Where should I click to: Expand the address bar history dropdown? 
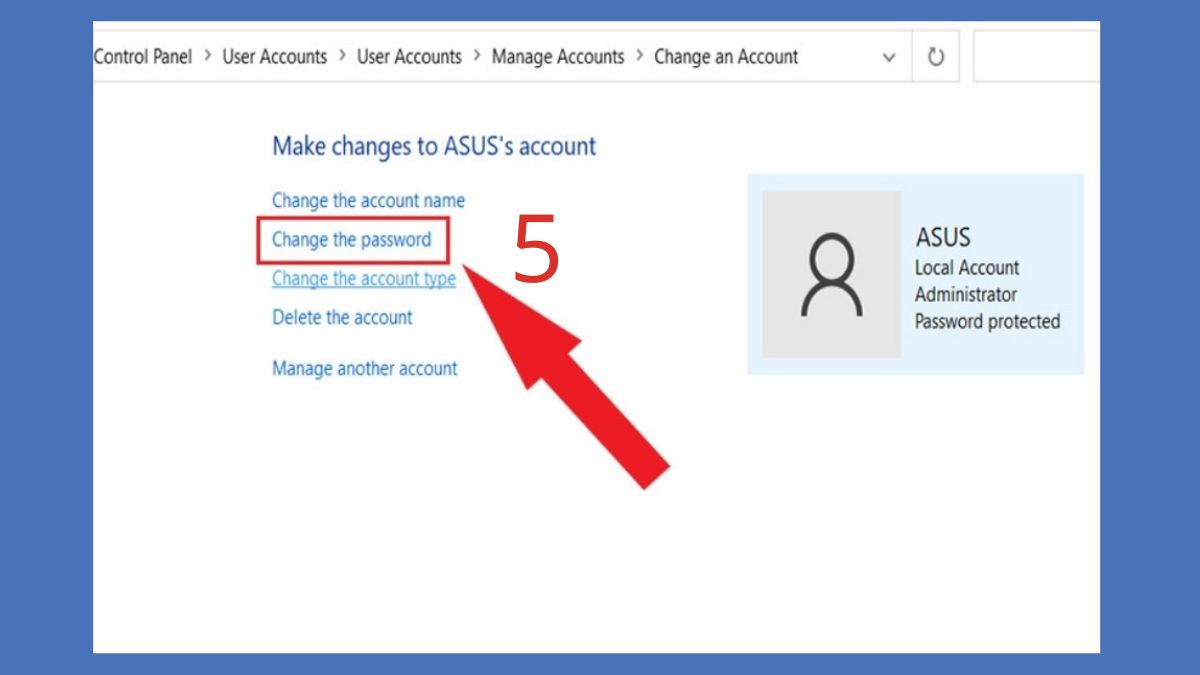pos(889,57)
